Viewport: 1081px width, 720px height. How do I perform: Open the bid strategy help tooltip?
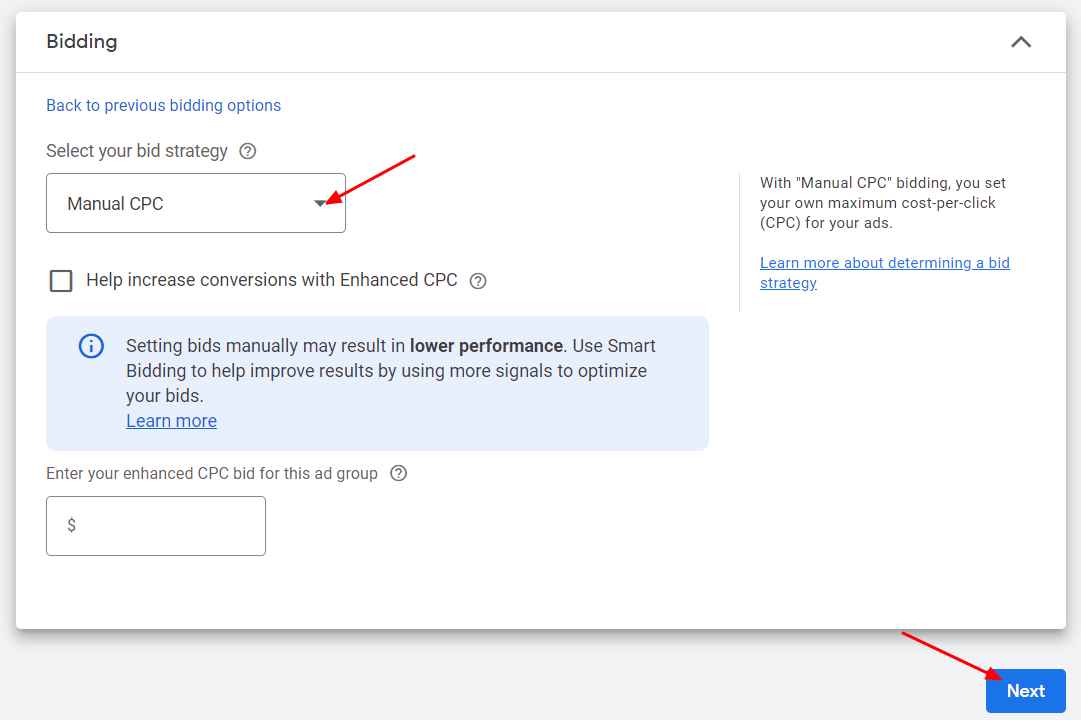(247, 151)
